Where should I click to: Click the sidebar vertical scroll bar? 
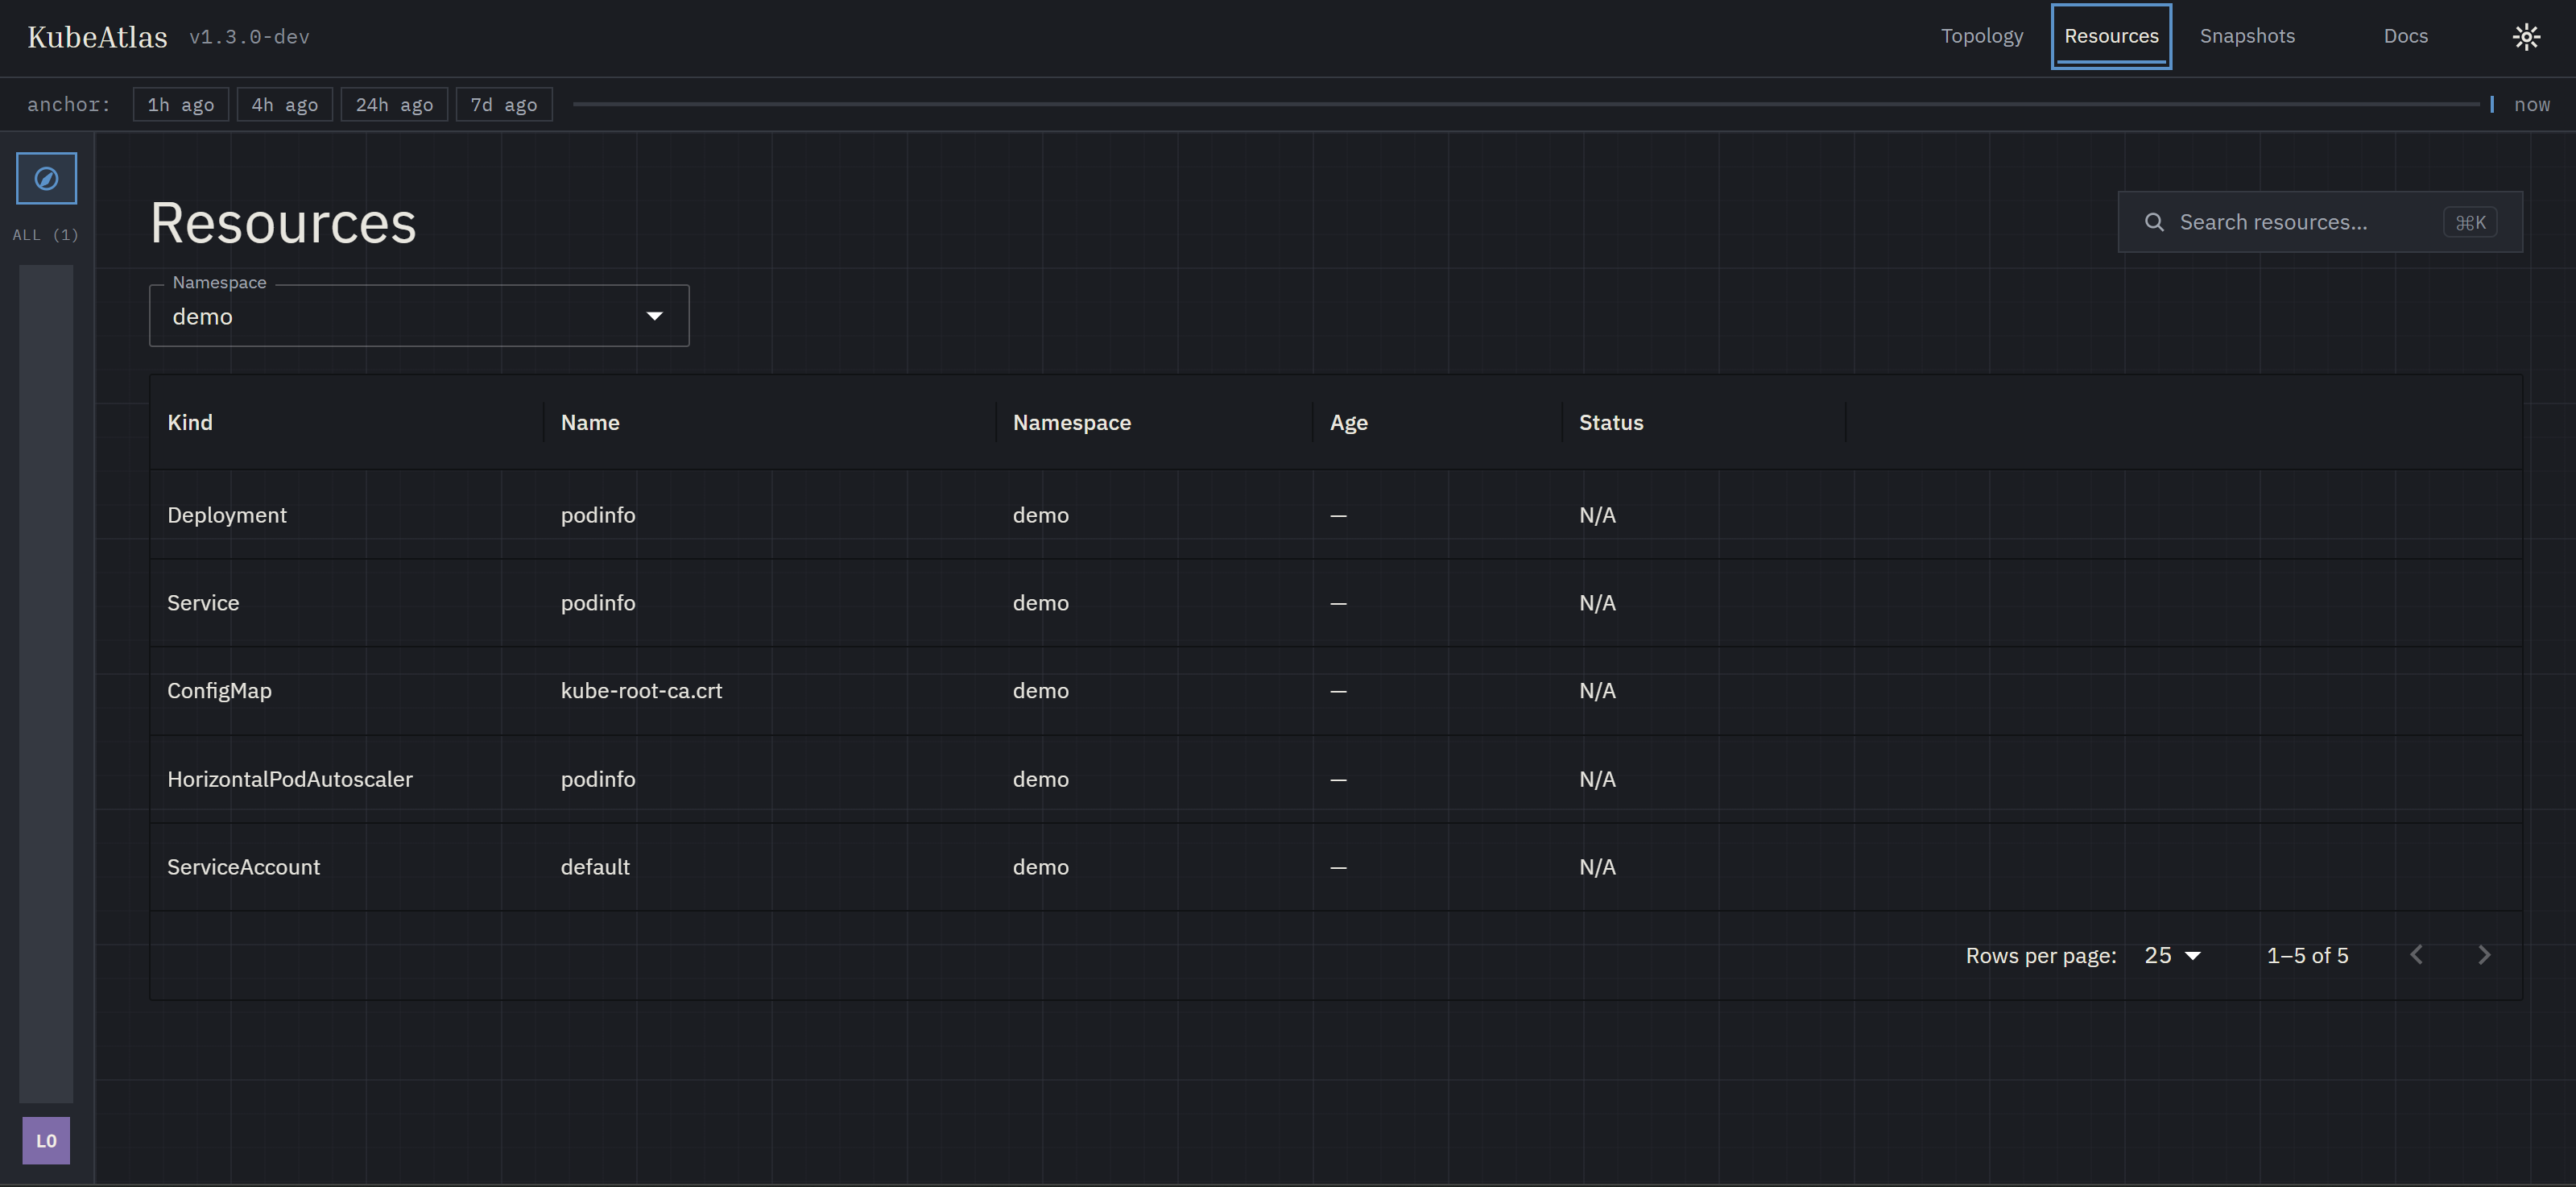coord(46,684)
